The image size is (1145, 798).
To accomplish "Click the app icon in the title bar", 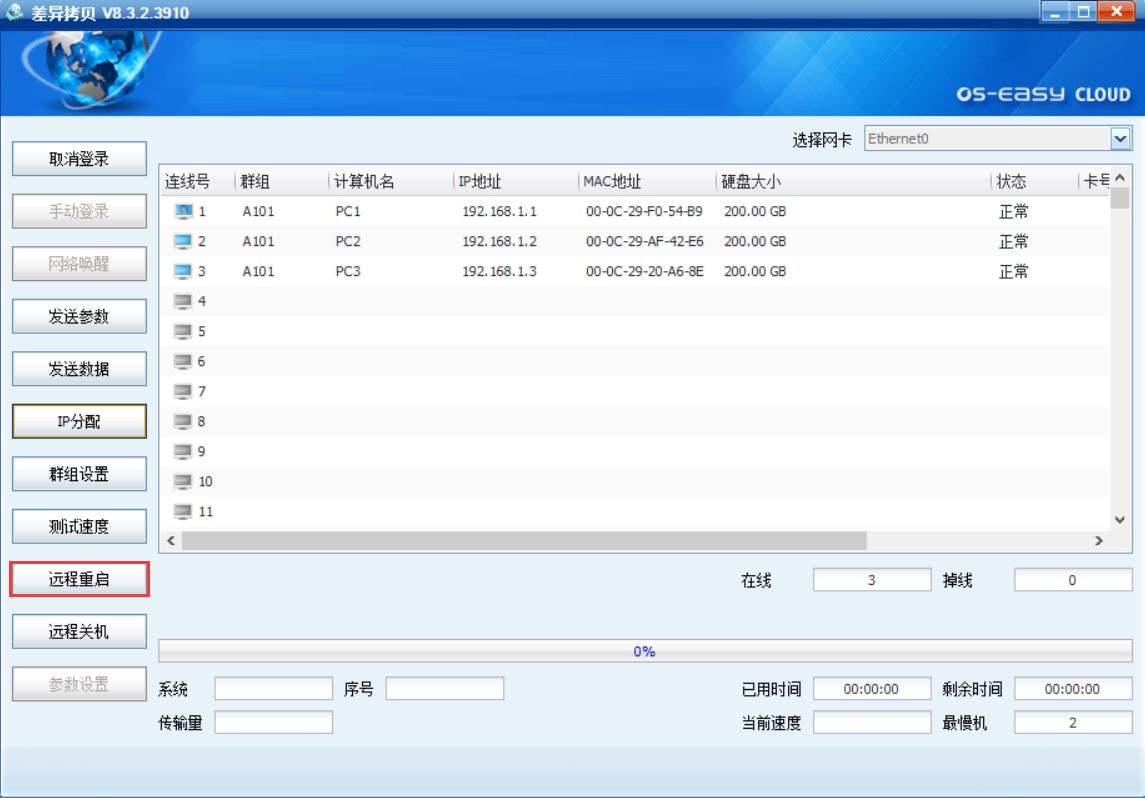I will click(x=14, y=13).
